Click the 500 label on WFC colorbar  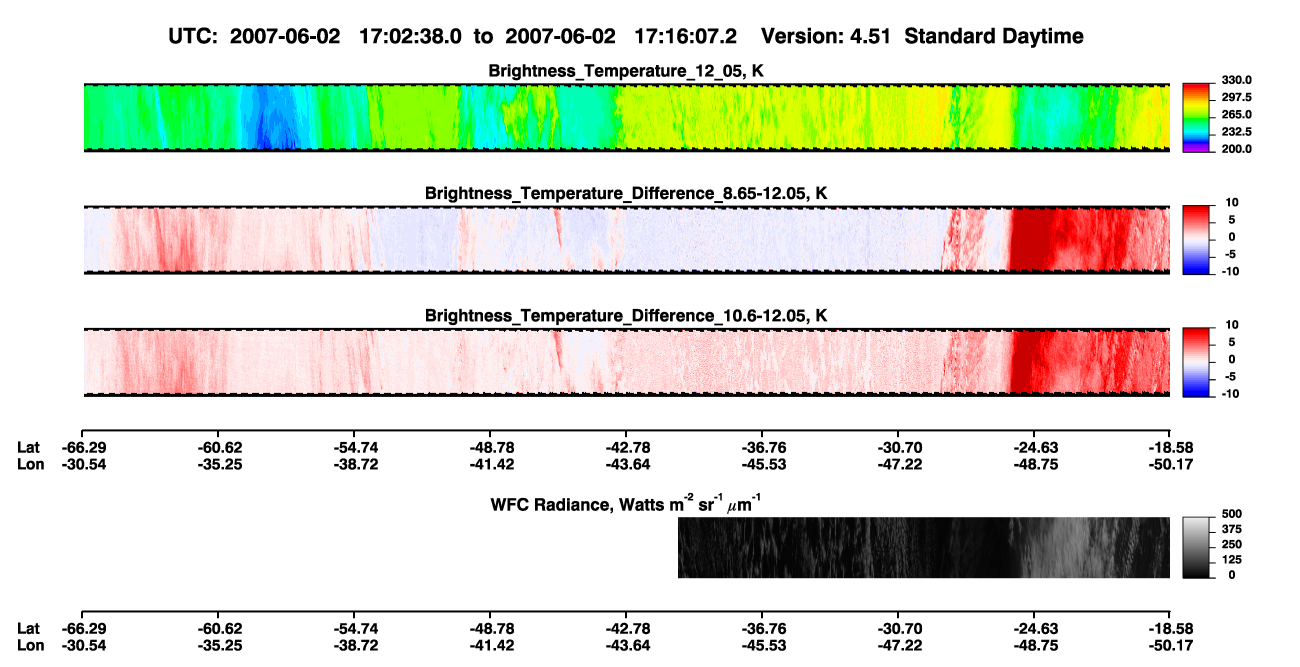tap(1232, 514)
